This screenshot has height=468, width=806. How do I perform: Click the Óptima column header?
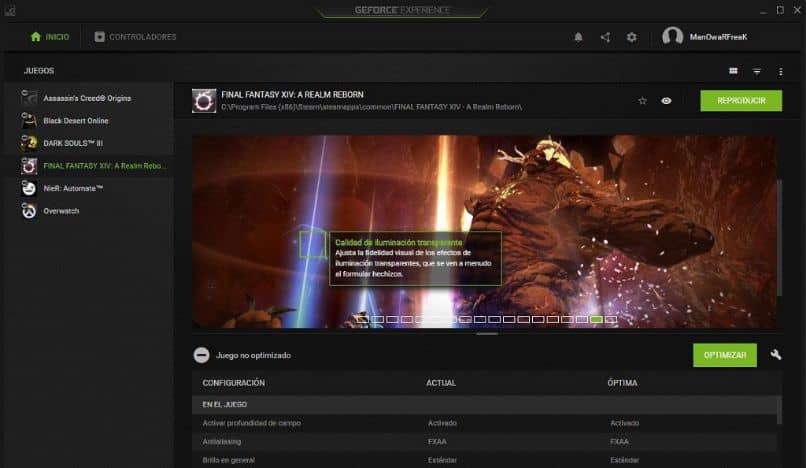[x=622, y=383]
